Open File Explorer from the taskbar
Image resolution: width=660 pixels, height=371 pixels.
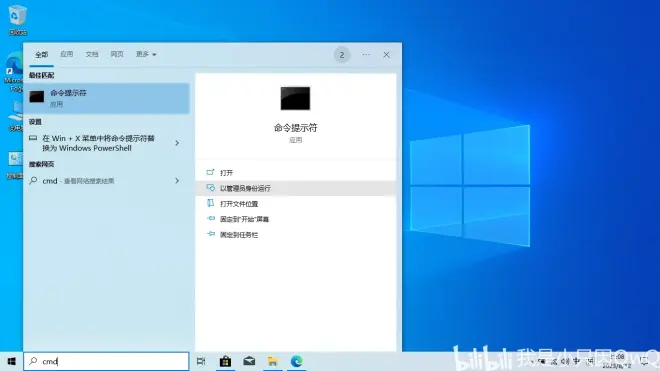coord(273,361)
